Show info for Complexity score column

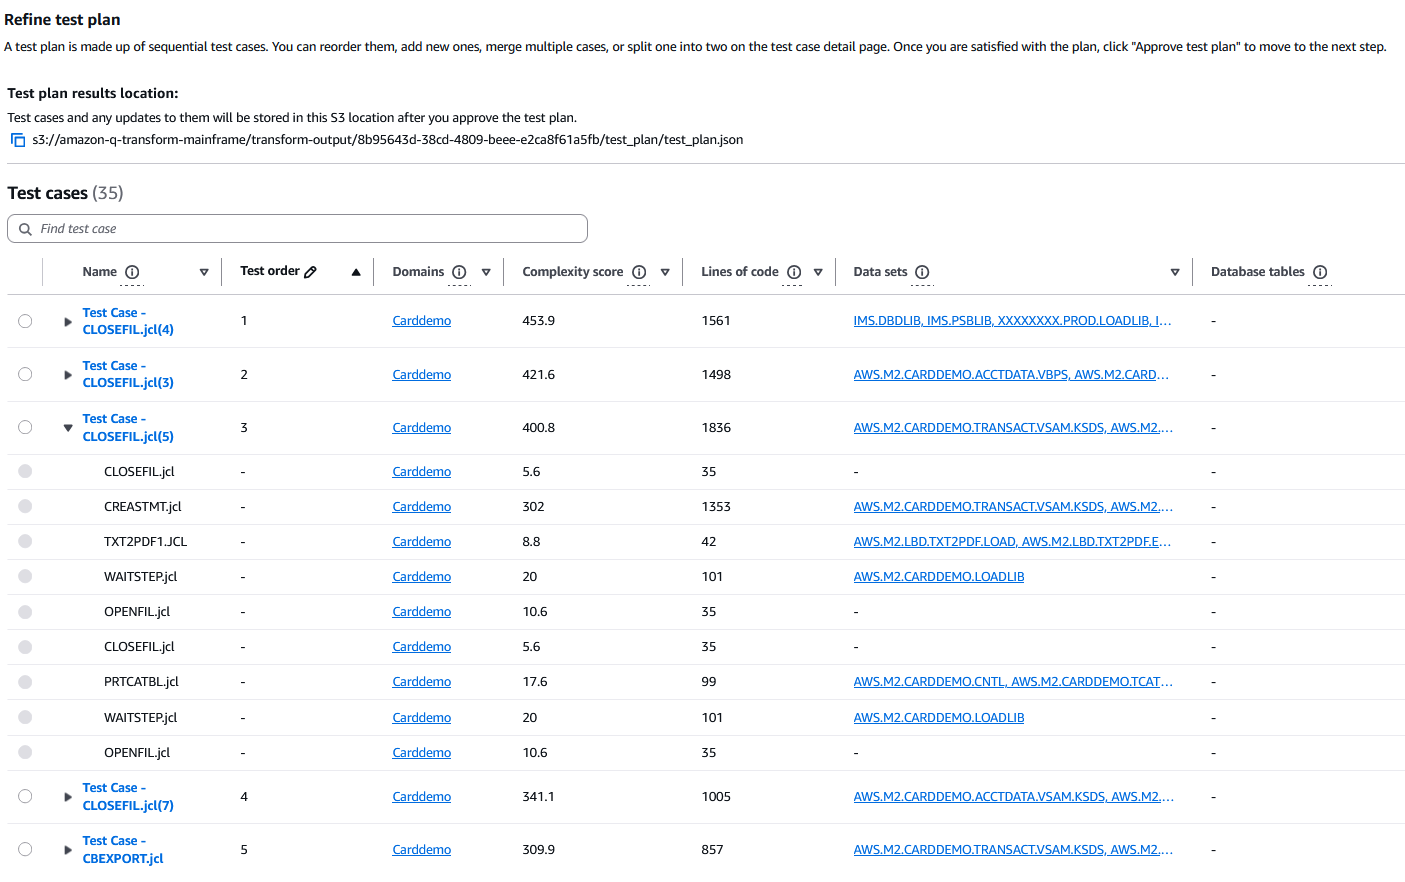[x=639, y=272]
